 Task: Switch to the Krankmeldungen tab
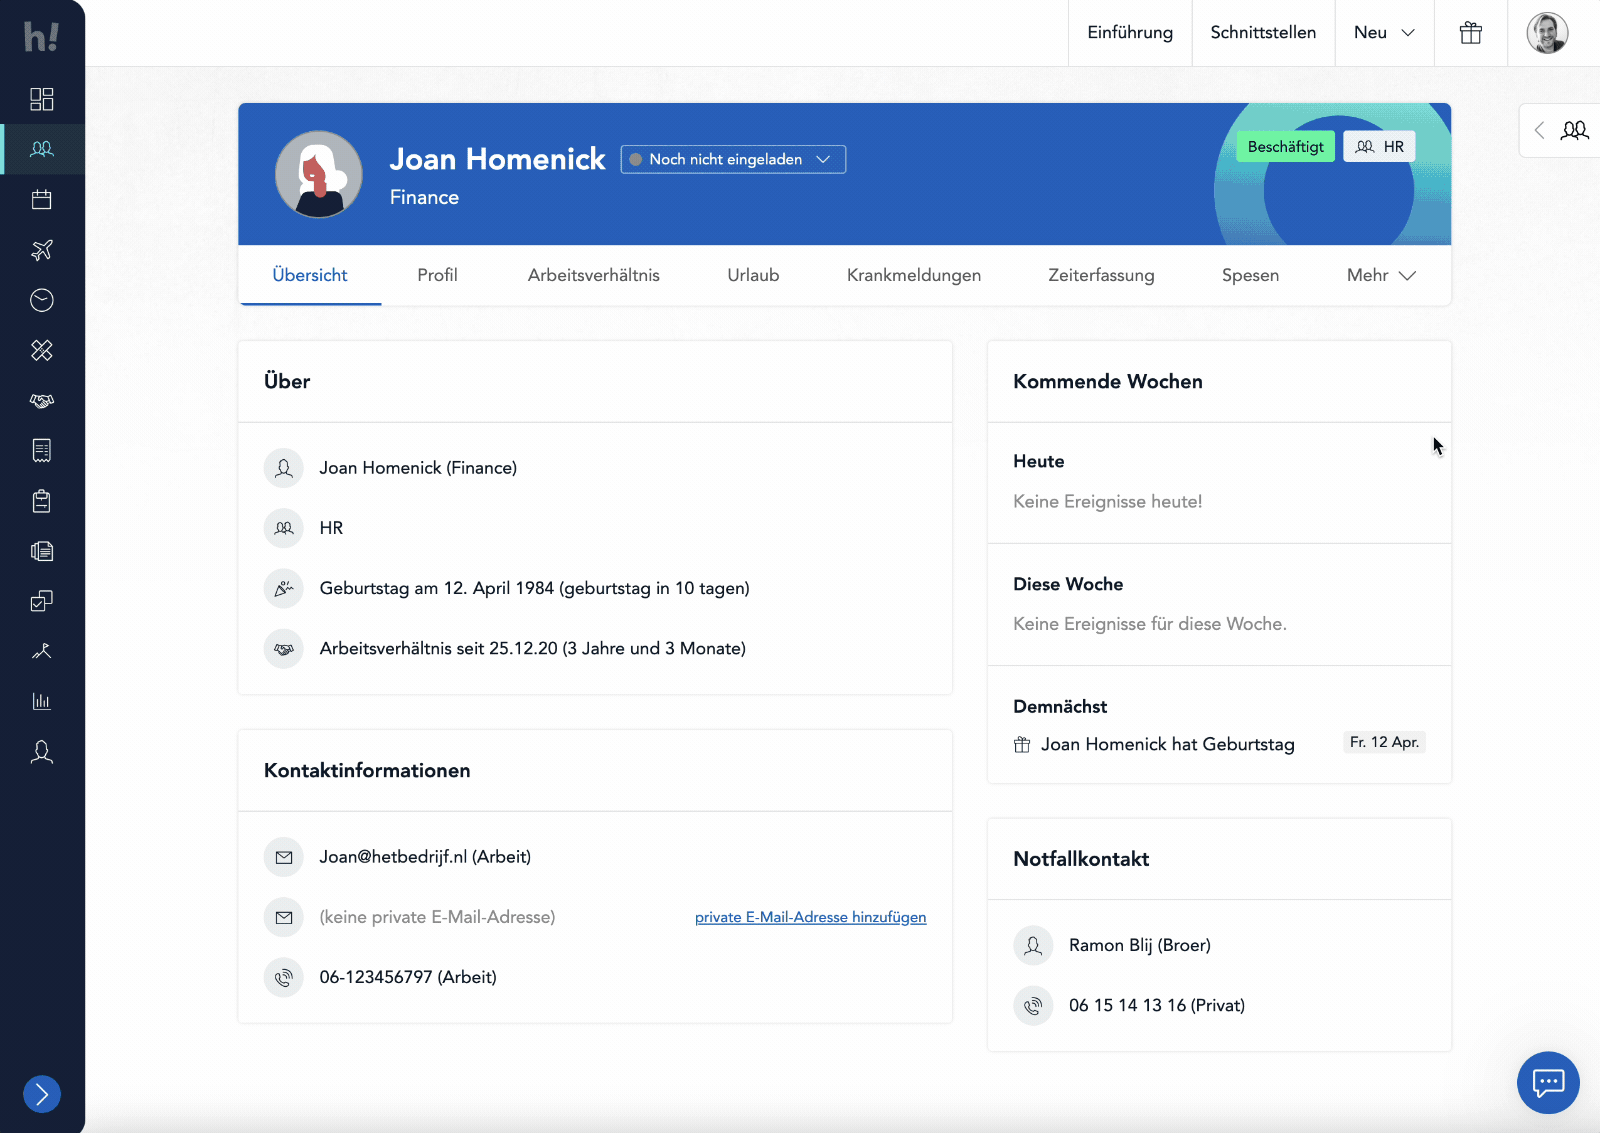pos(913,276)
